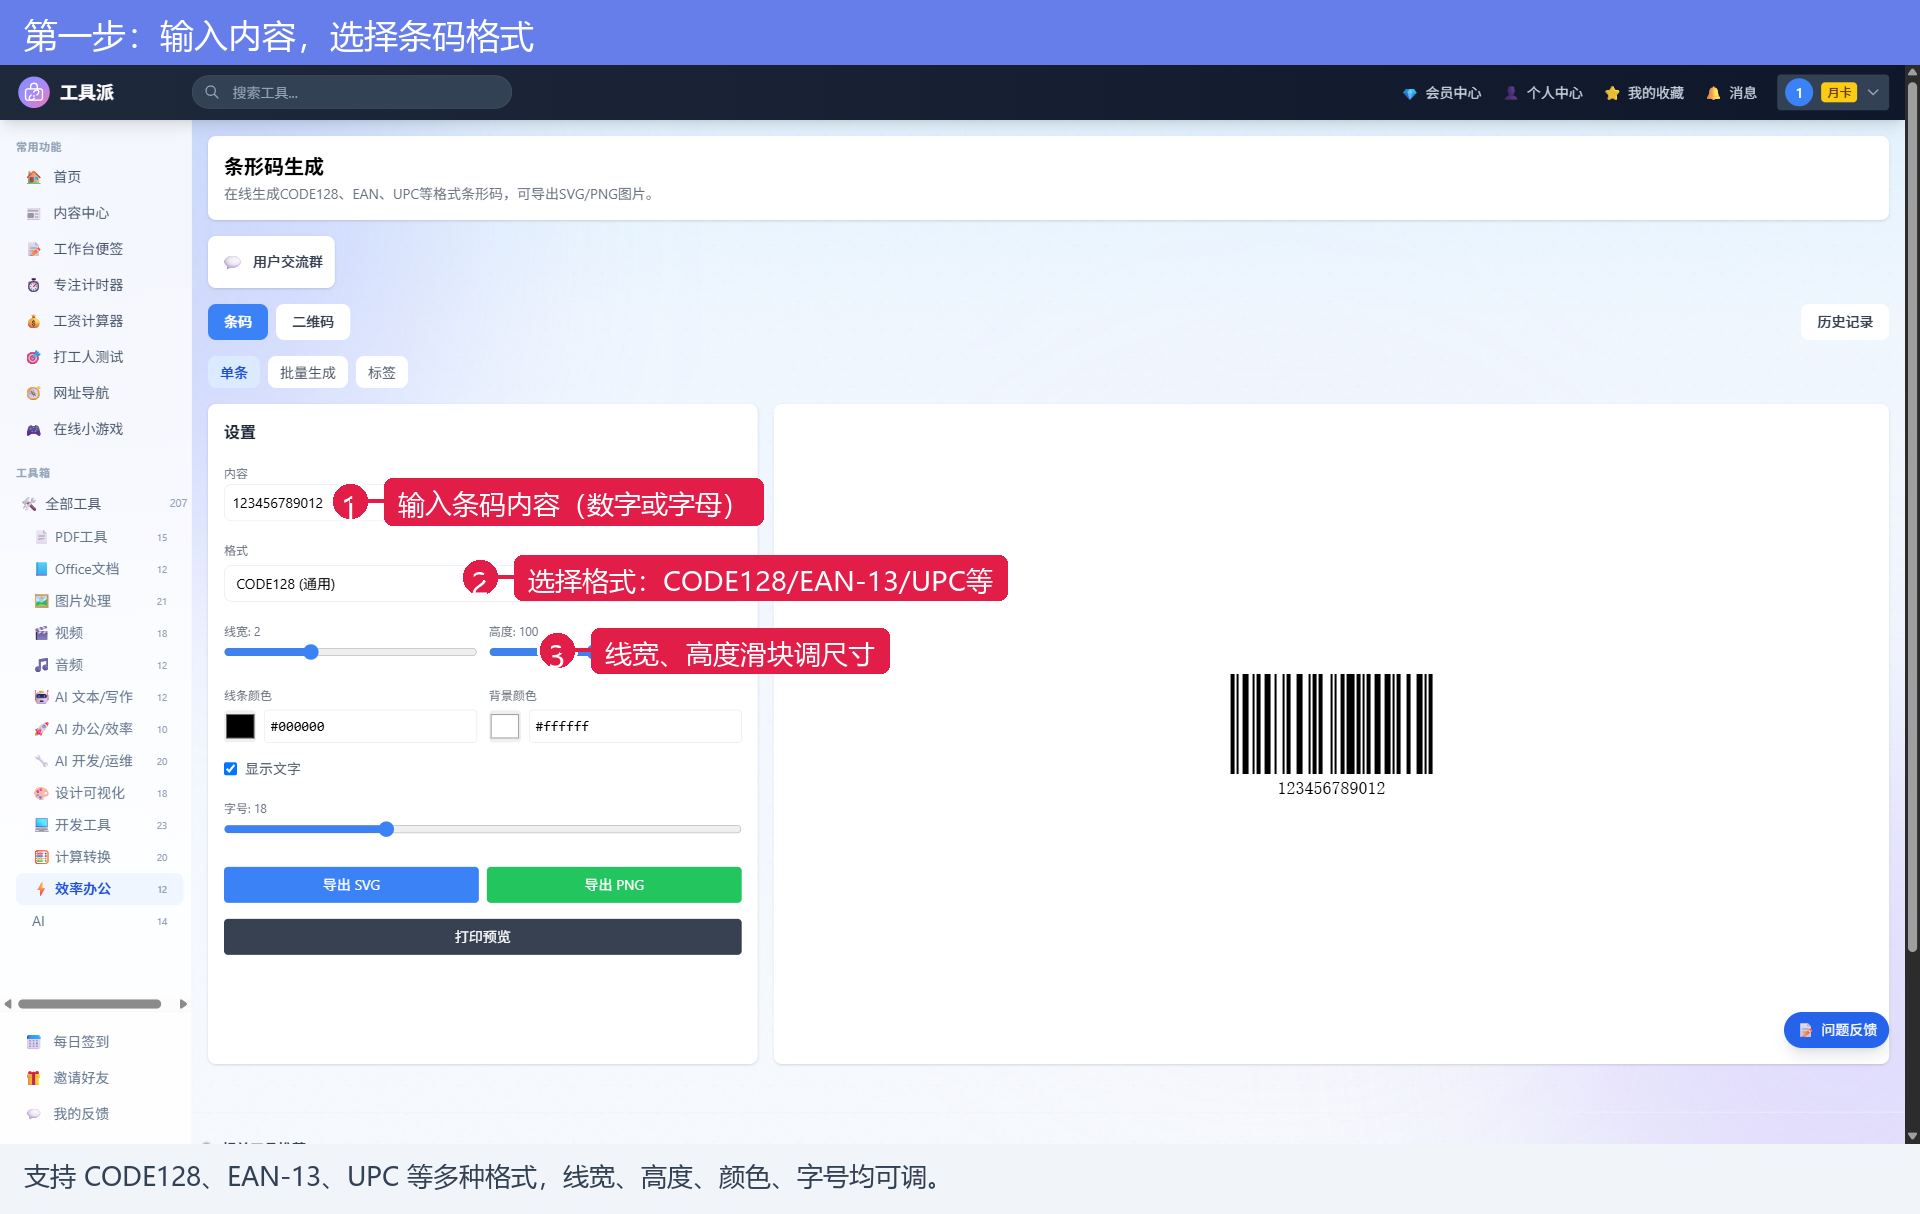The width and height of the screenshot is (1920, 1214).
Task: Open 邀请好友 gift icon
Action: [x=34, y=1078]
